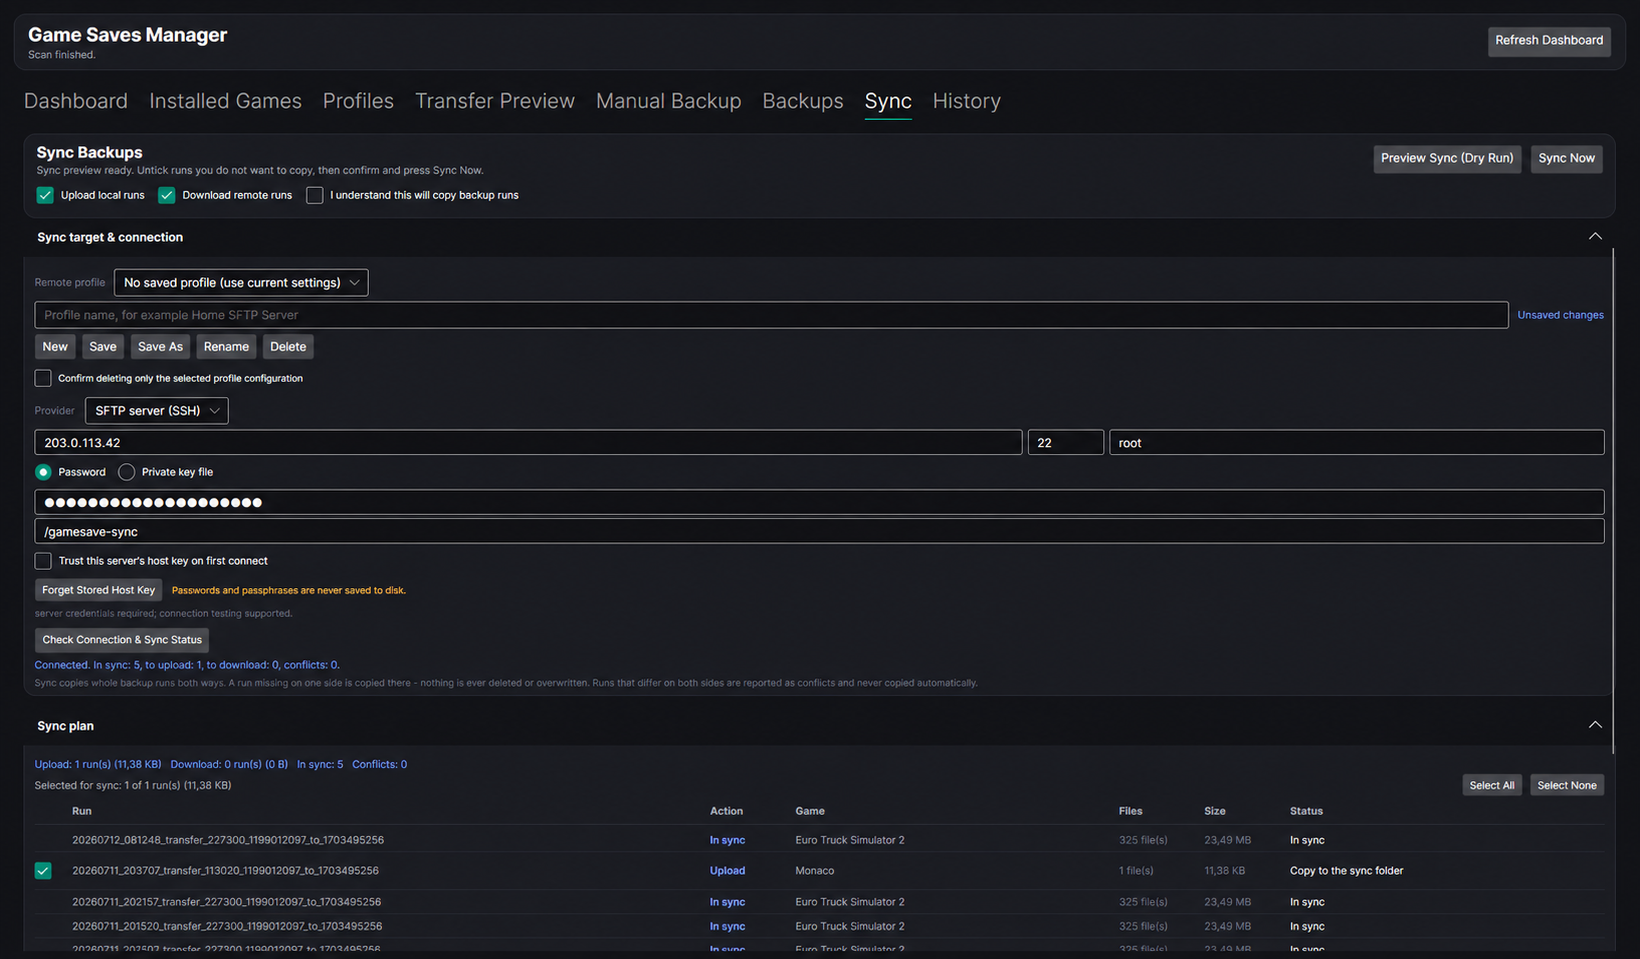Click the Upload action for Monaco

727,871
